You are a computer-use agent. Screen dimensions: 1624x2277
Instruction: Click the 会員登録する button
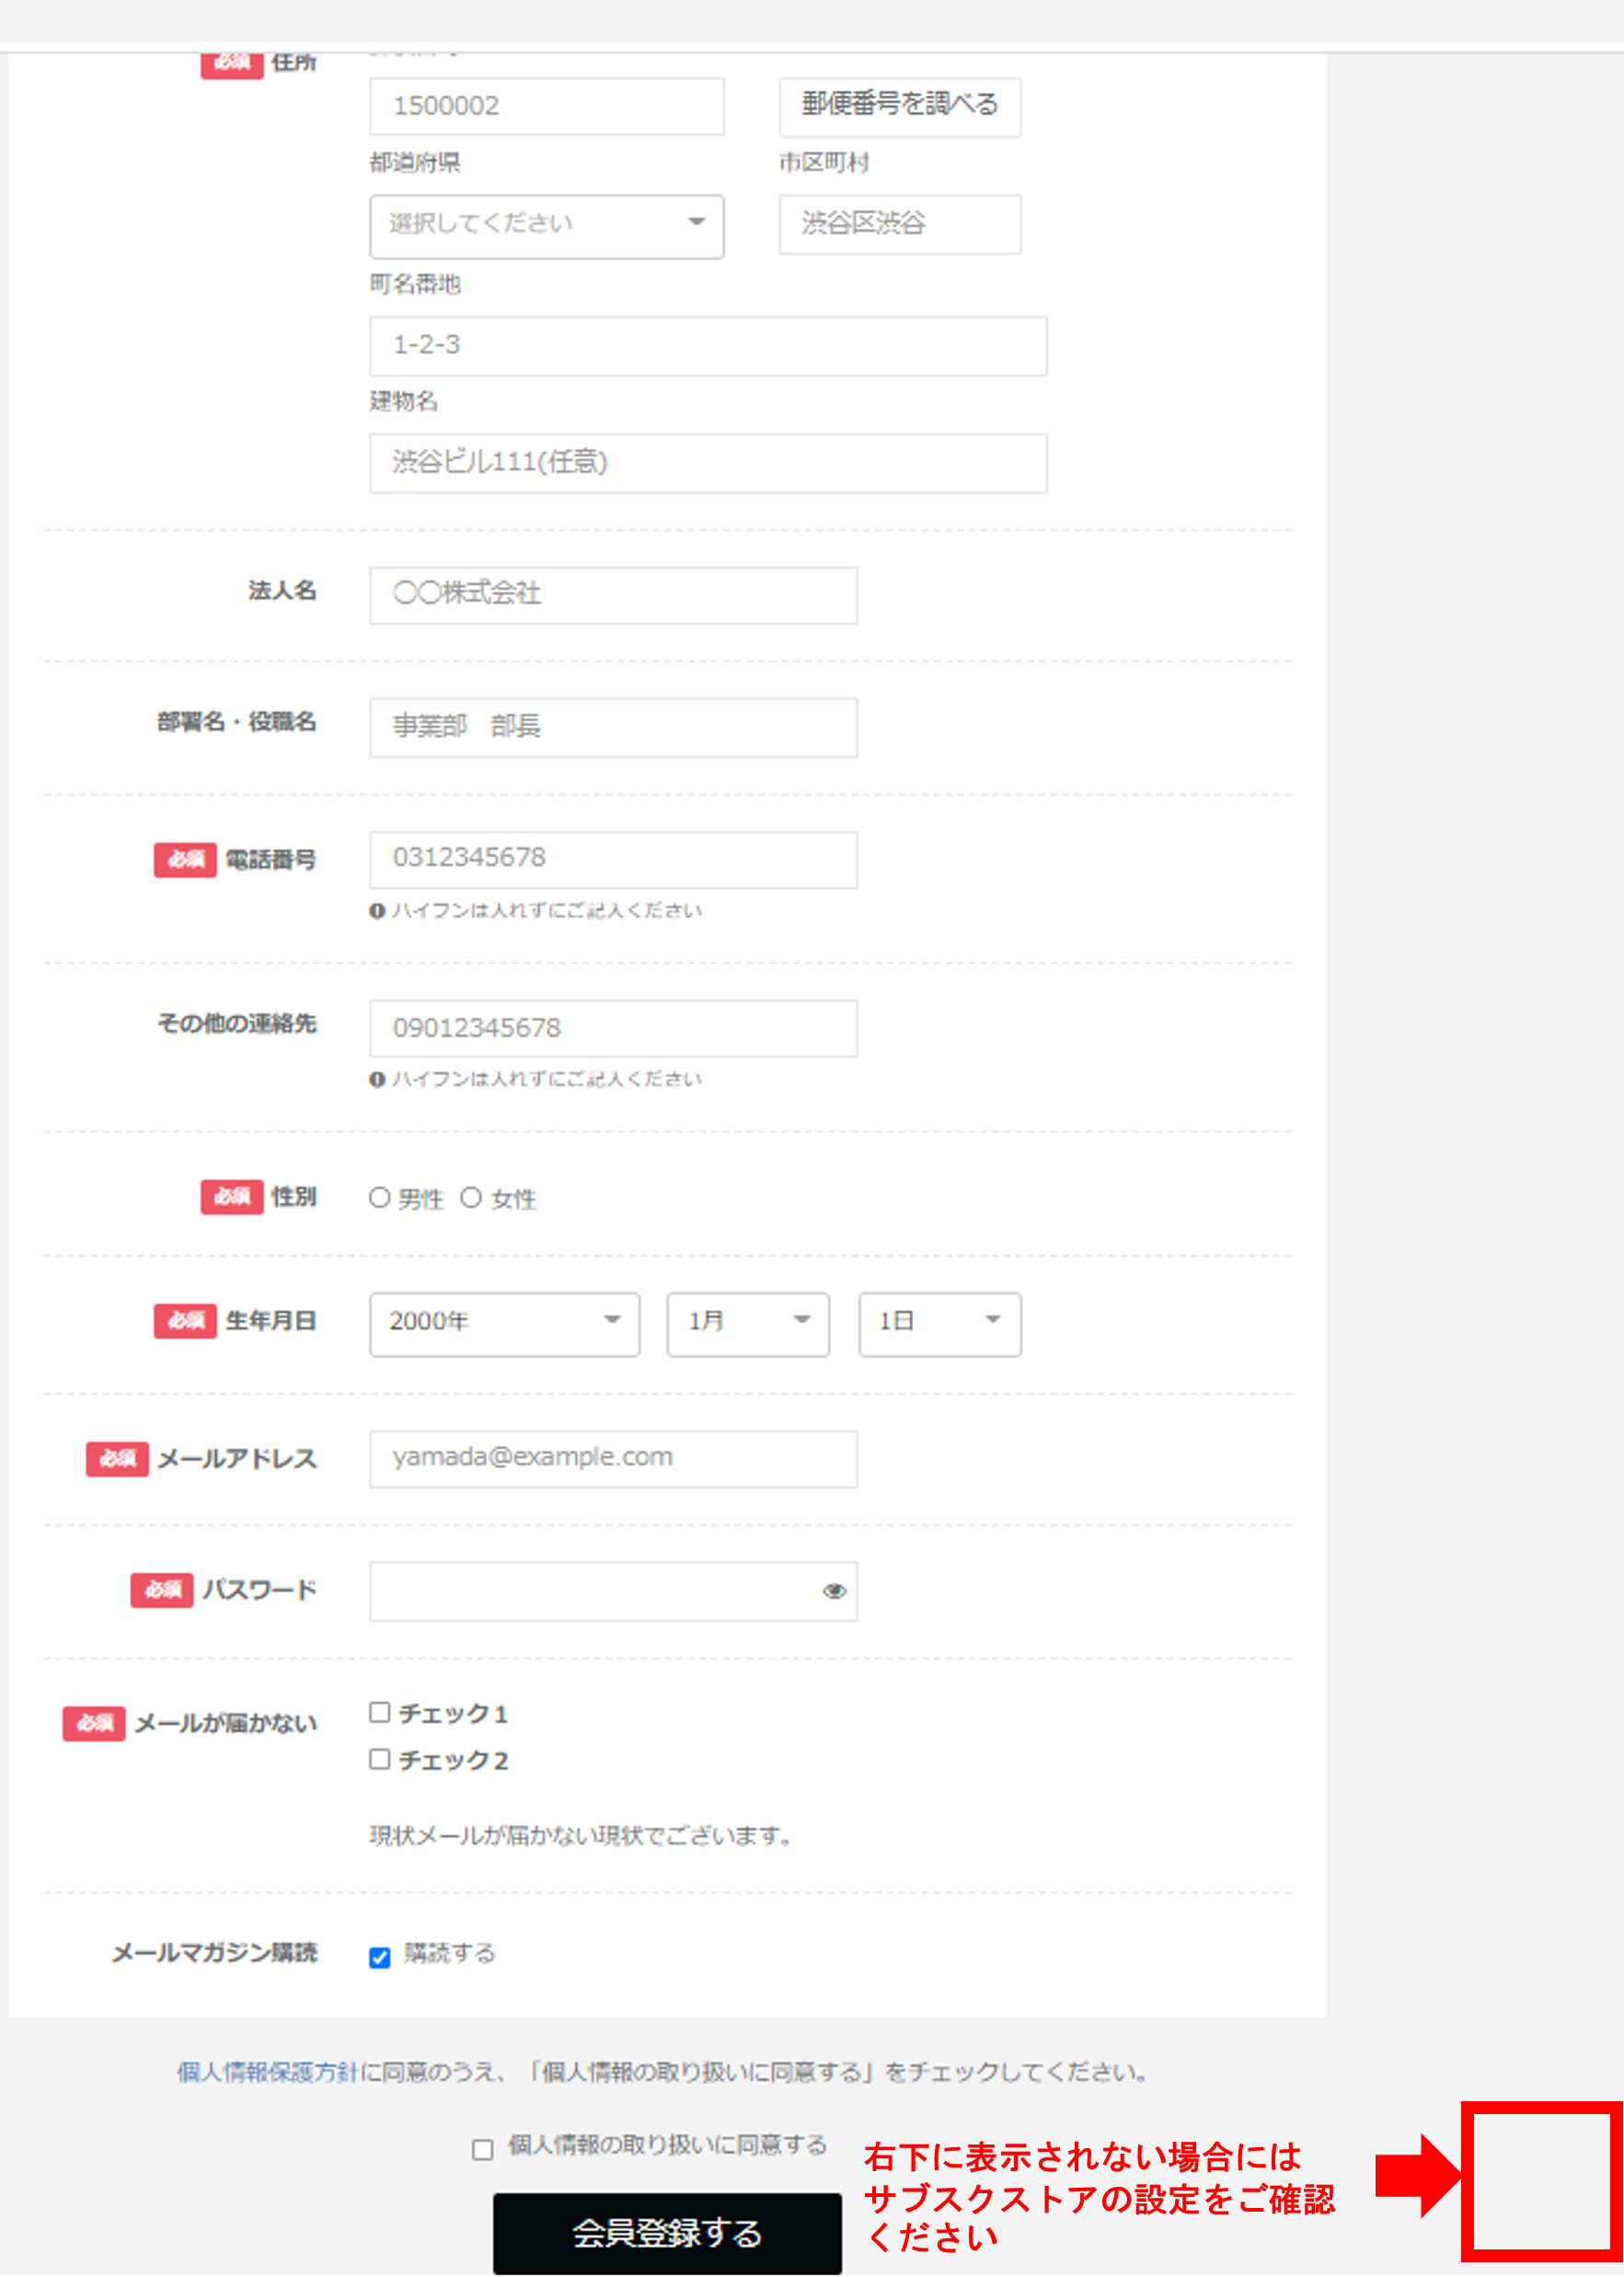[667, 2233]
